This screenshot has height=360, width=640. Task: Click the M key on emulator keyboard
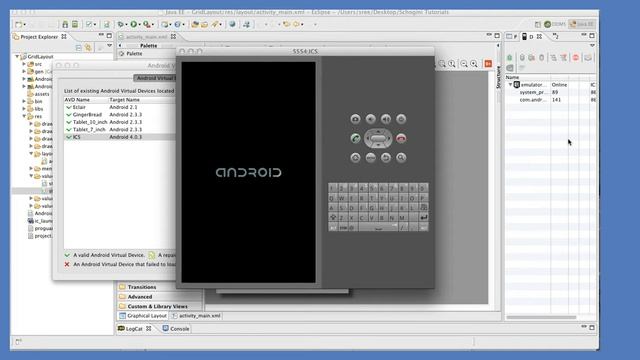[402, 218]
